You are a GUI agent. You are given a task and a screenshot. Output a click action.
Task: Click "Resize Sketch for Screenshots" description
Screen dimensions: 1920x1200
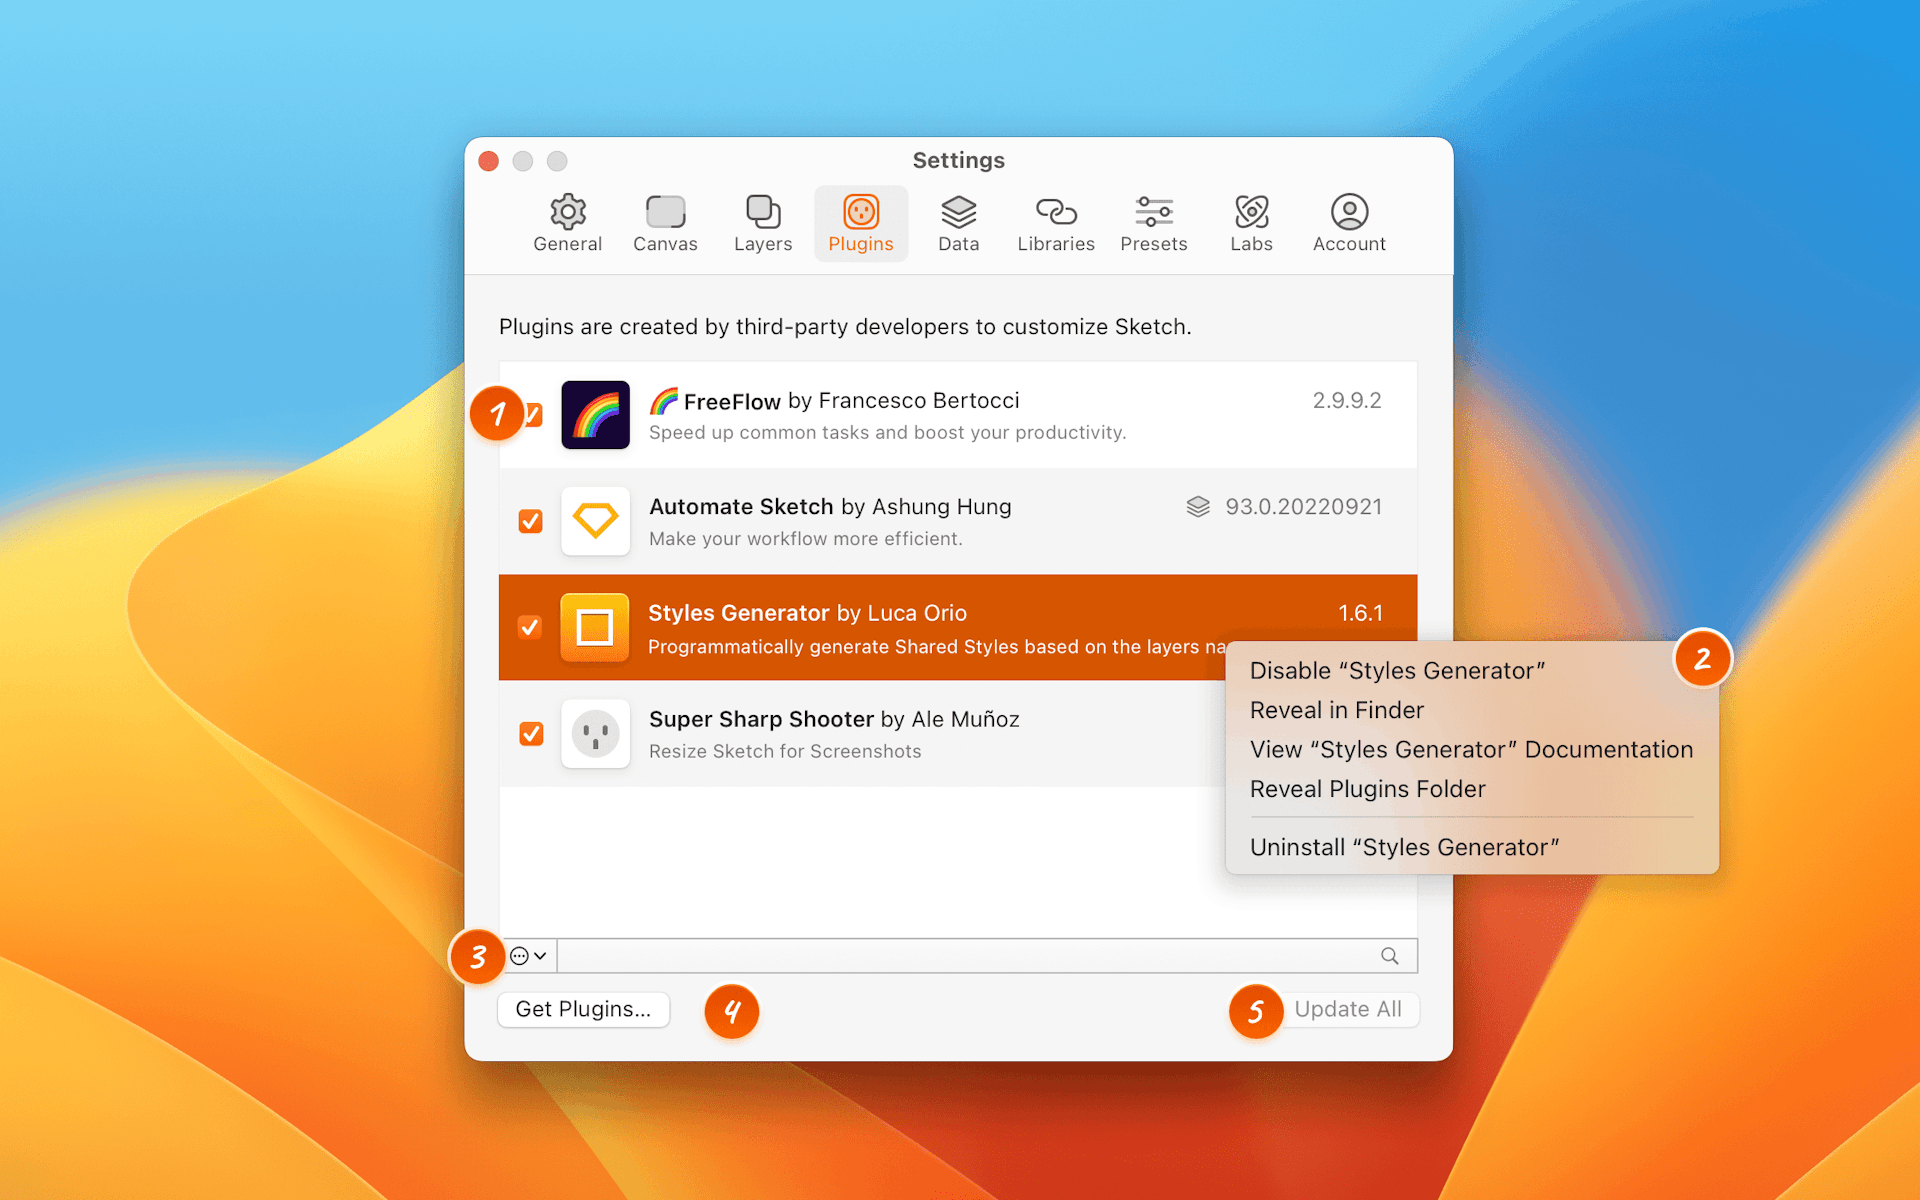[785, 752]
